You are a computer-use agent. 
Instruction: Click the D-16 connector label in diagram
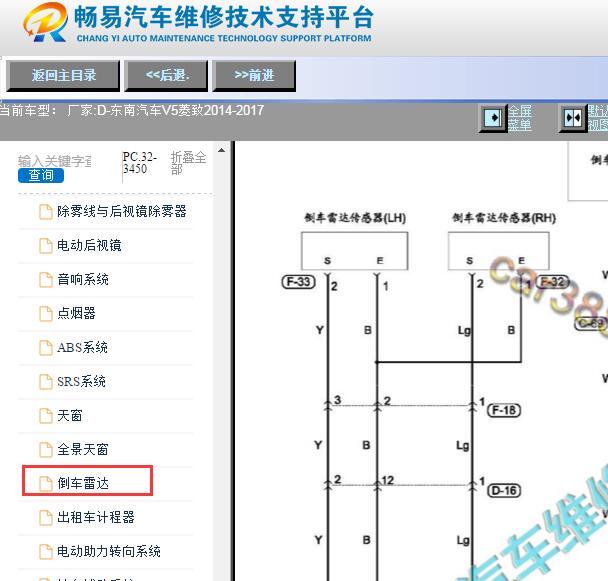coord(504,491)
